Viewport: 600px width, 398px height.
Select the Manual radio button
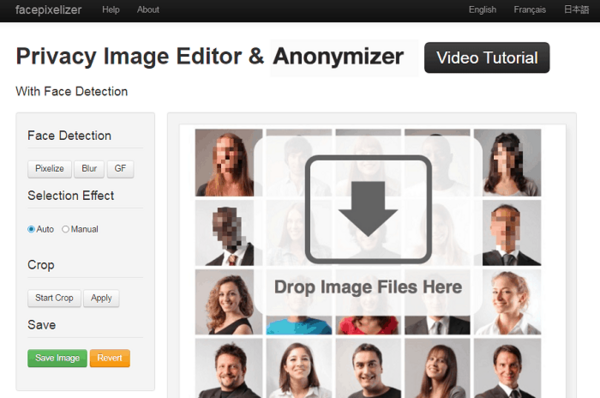(65, 229)
